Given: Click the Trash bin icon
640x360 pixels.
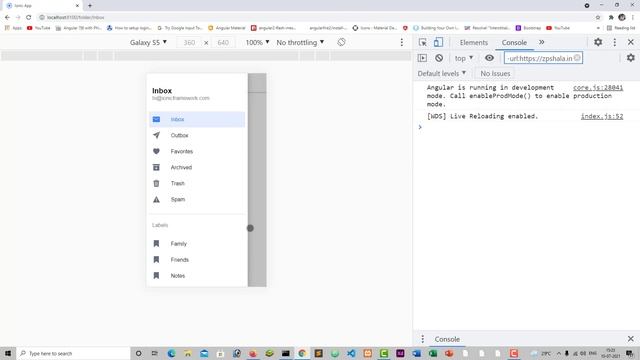Looking at the screenshot, I should click(156, 183).
